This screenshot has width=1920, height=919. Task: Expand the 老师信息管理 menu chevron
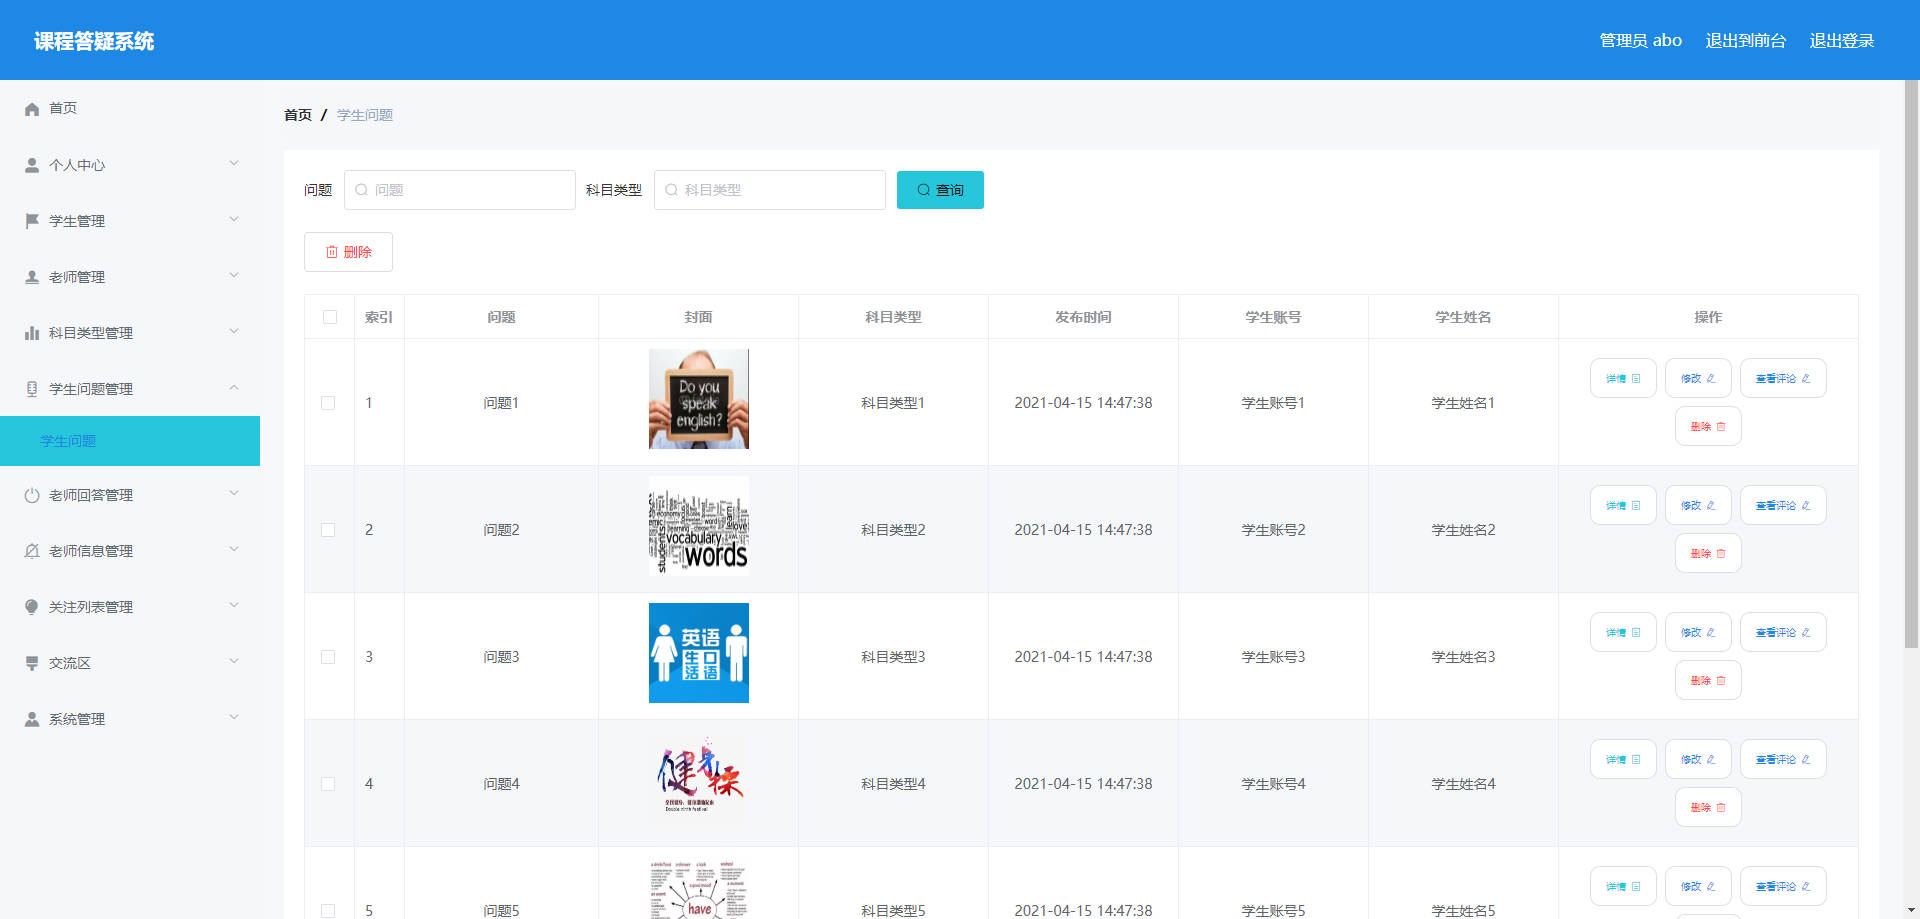234,549
